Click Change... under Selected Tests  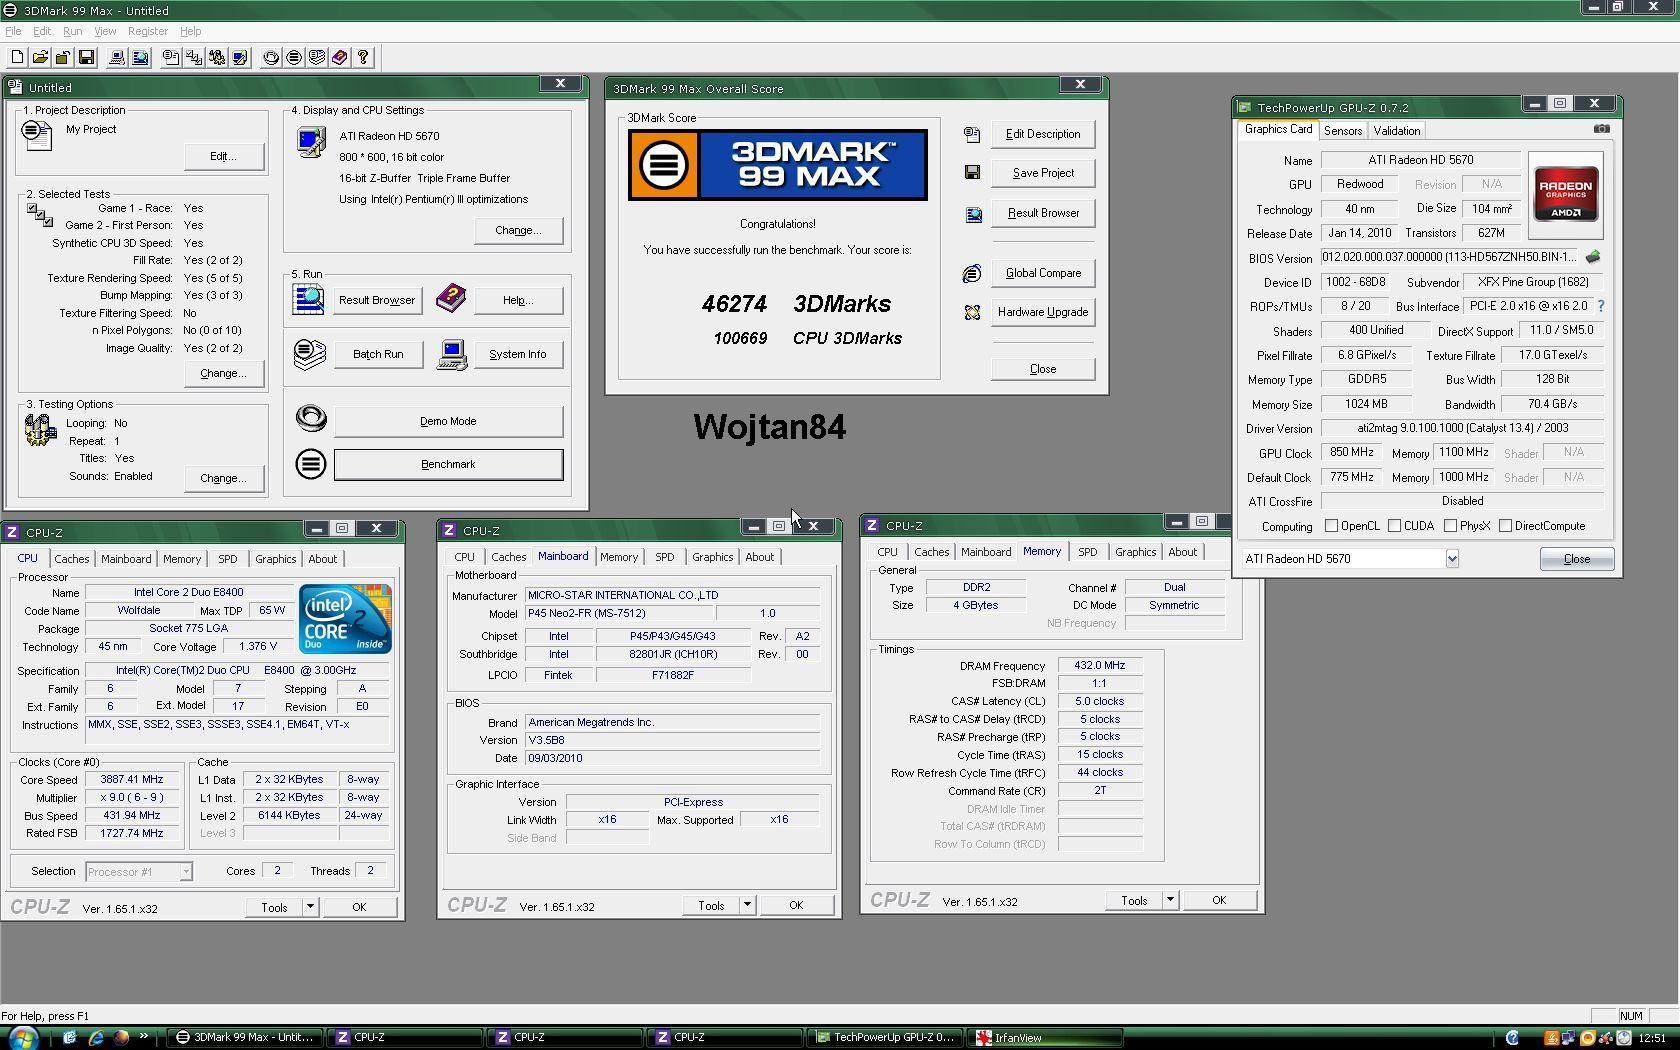point(224,373)
